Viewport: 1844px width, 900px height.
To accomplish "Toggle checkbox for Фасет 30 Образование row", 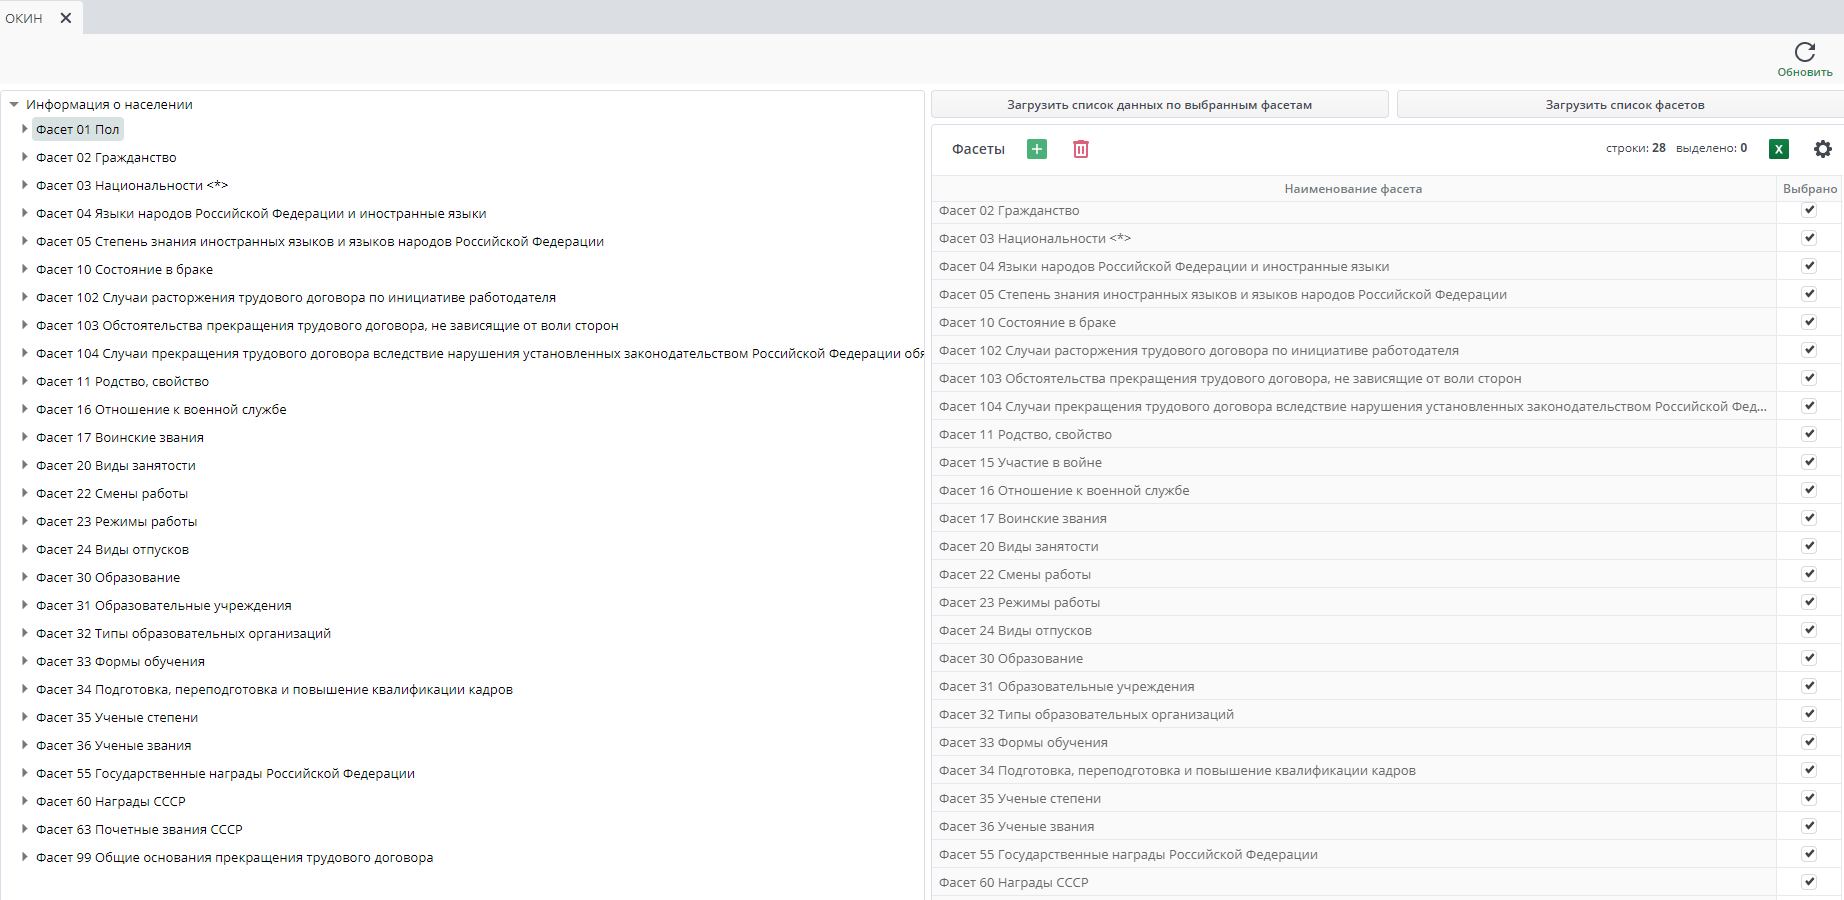I will [1808, 658].
